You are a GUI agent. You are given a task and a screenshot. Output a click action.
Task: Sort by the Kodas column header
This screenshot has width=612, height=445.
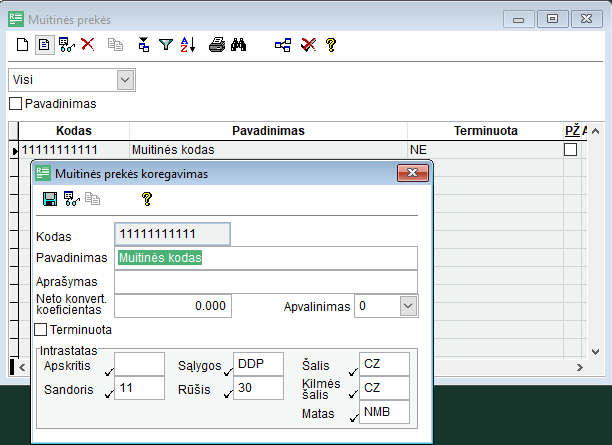[74, 131]
